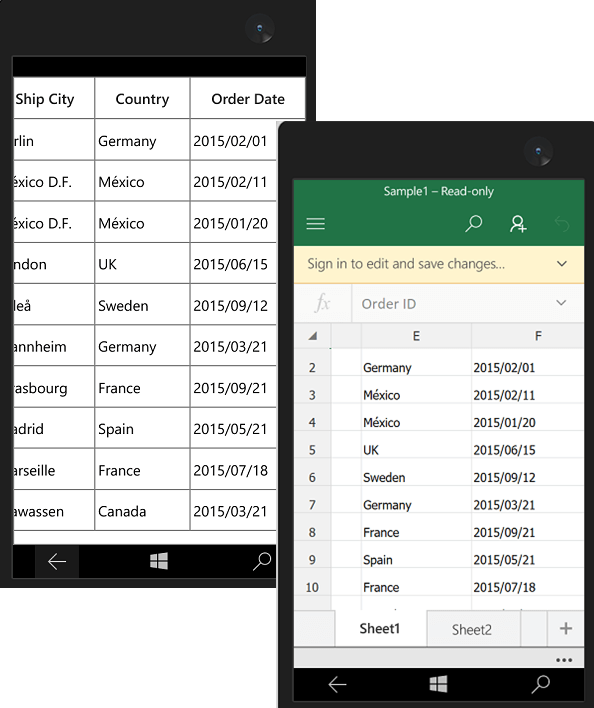Tap back arrow on Excel phone navigation bar
This screenshot has width=594, height=708.
coord(337,685)
